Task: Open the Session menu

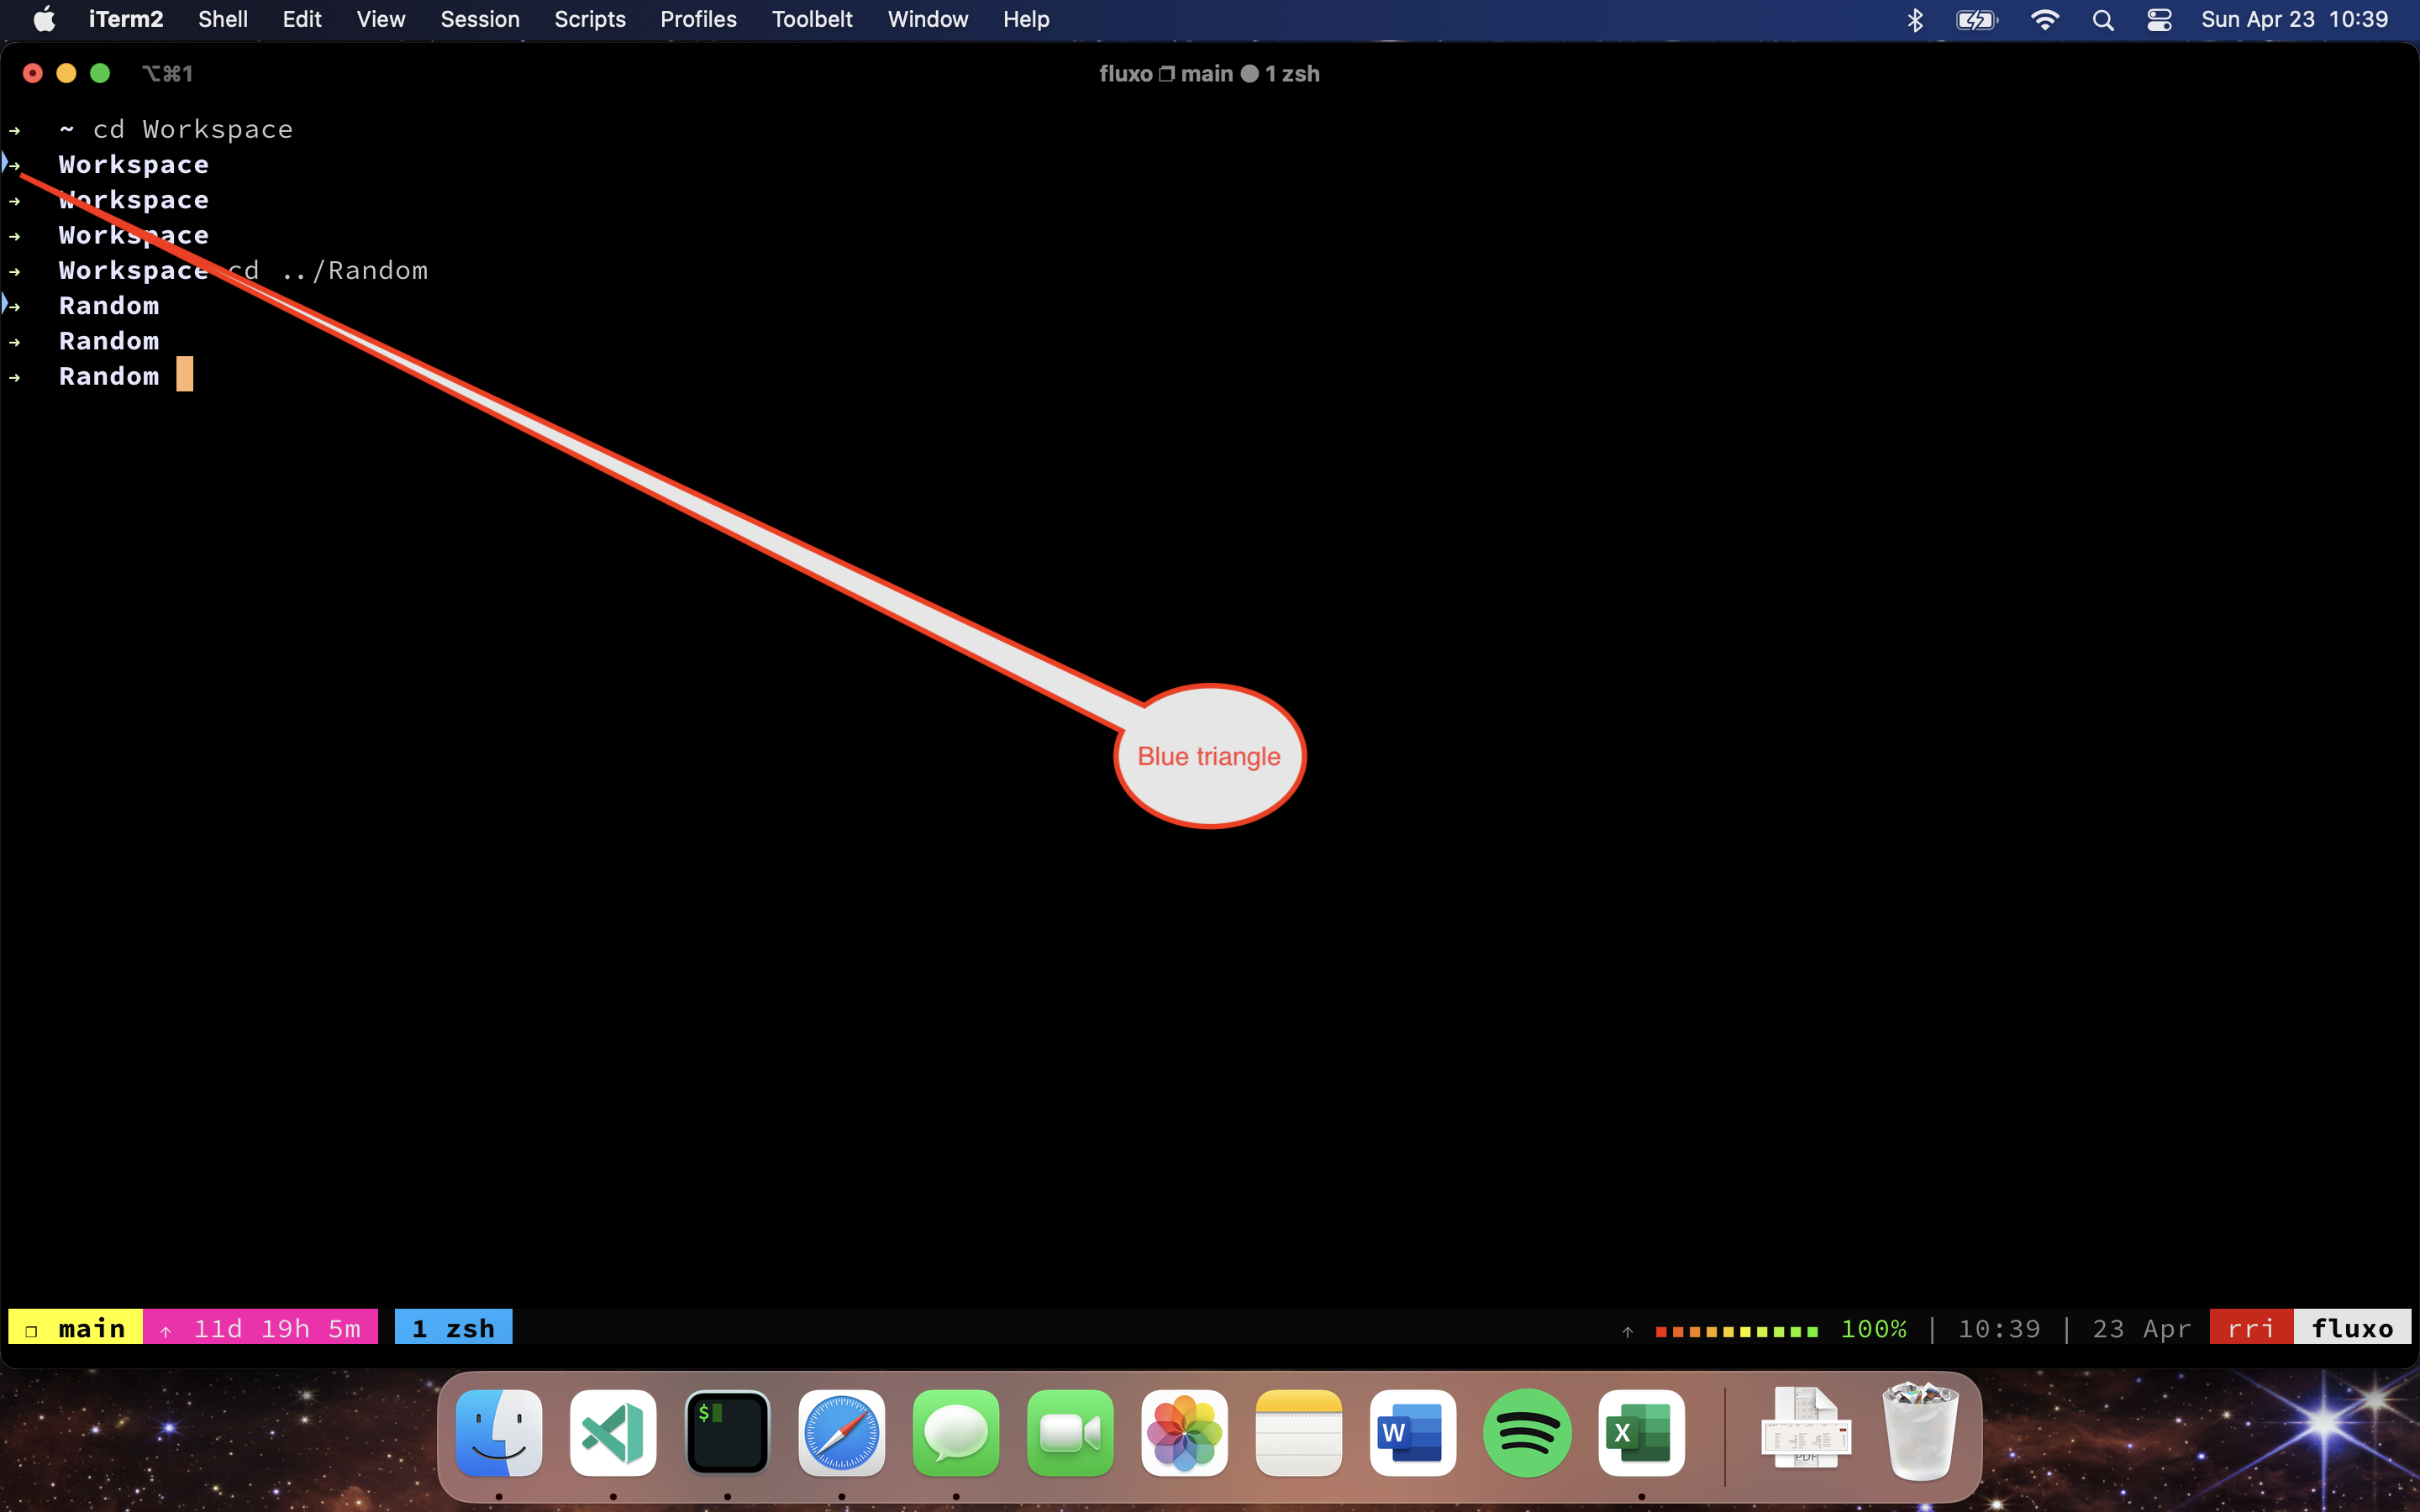Action: click(x=481, y=19)
